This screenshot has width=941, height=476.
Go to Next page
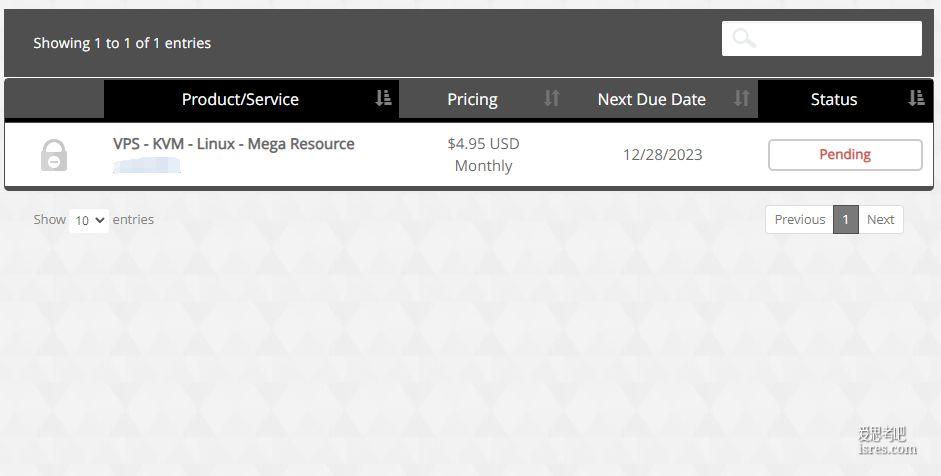pos(880,220)
